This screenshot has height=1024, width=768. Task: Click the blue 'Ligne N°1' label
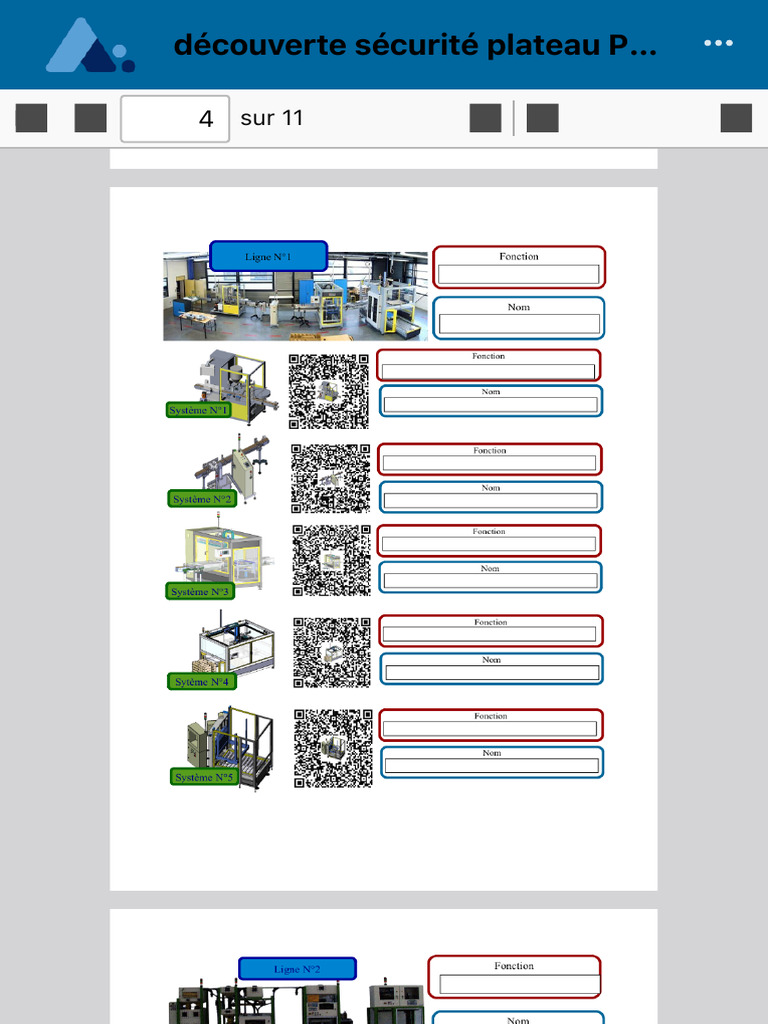click(x=268, y=256)
